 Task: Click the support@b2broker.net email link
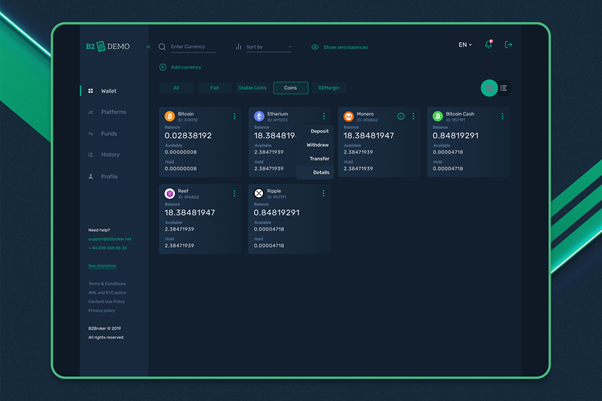pyautogui.click(x=110, y=239)
